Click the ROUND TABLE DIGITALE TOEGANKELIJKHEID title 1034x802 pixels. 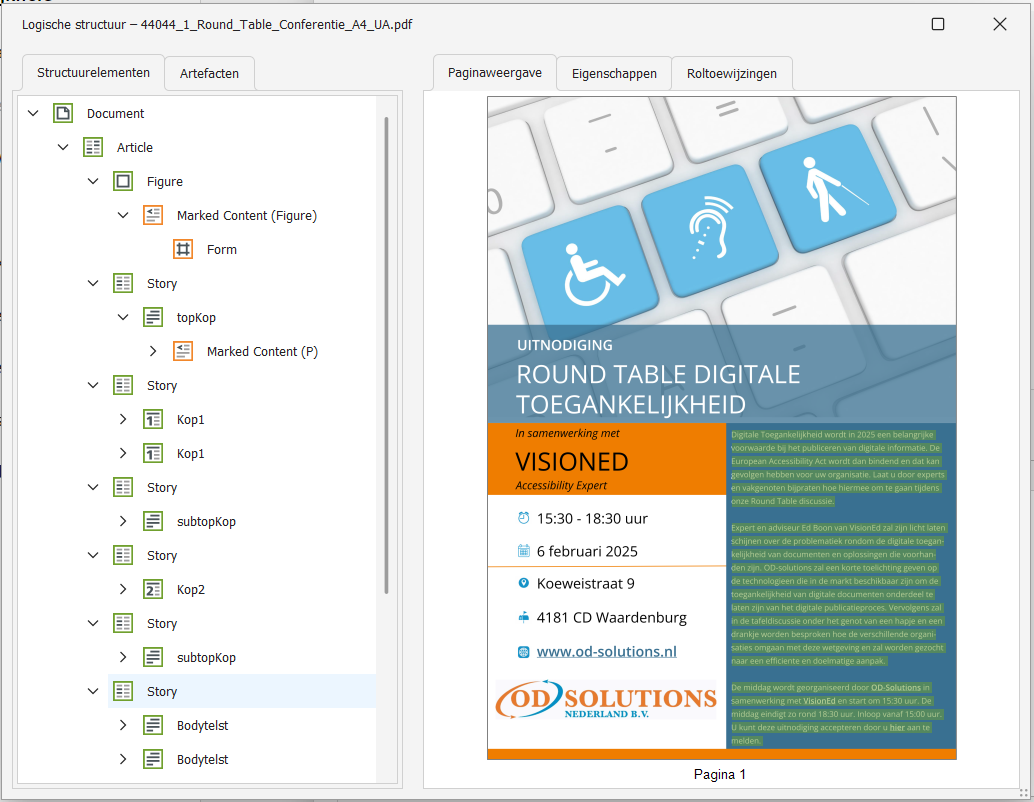point(657,389)
